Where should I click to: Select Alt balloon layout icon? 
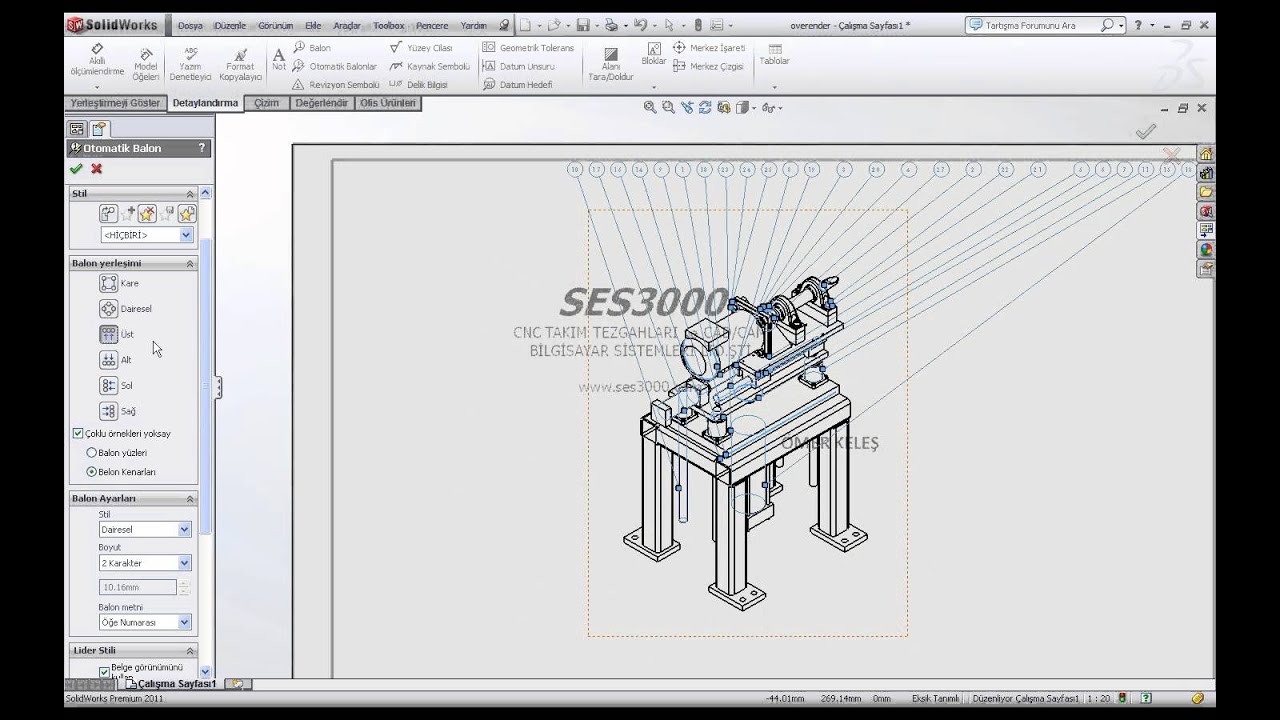[109, 360]
